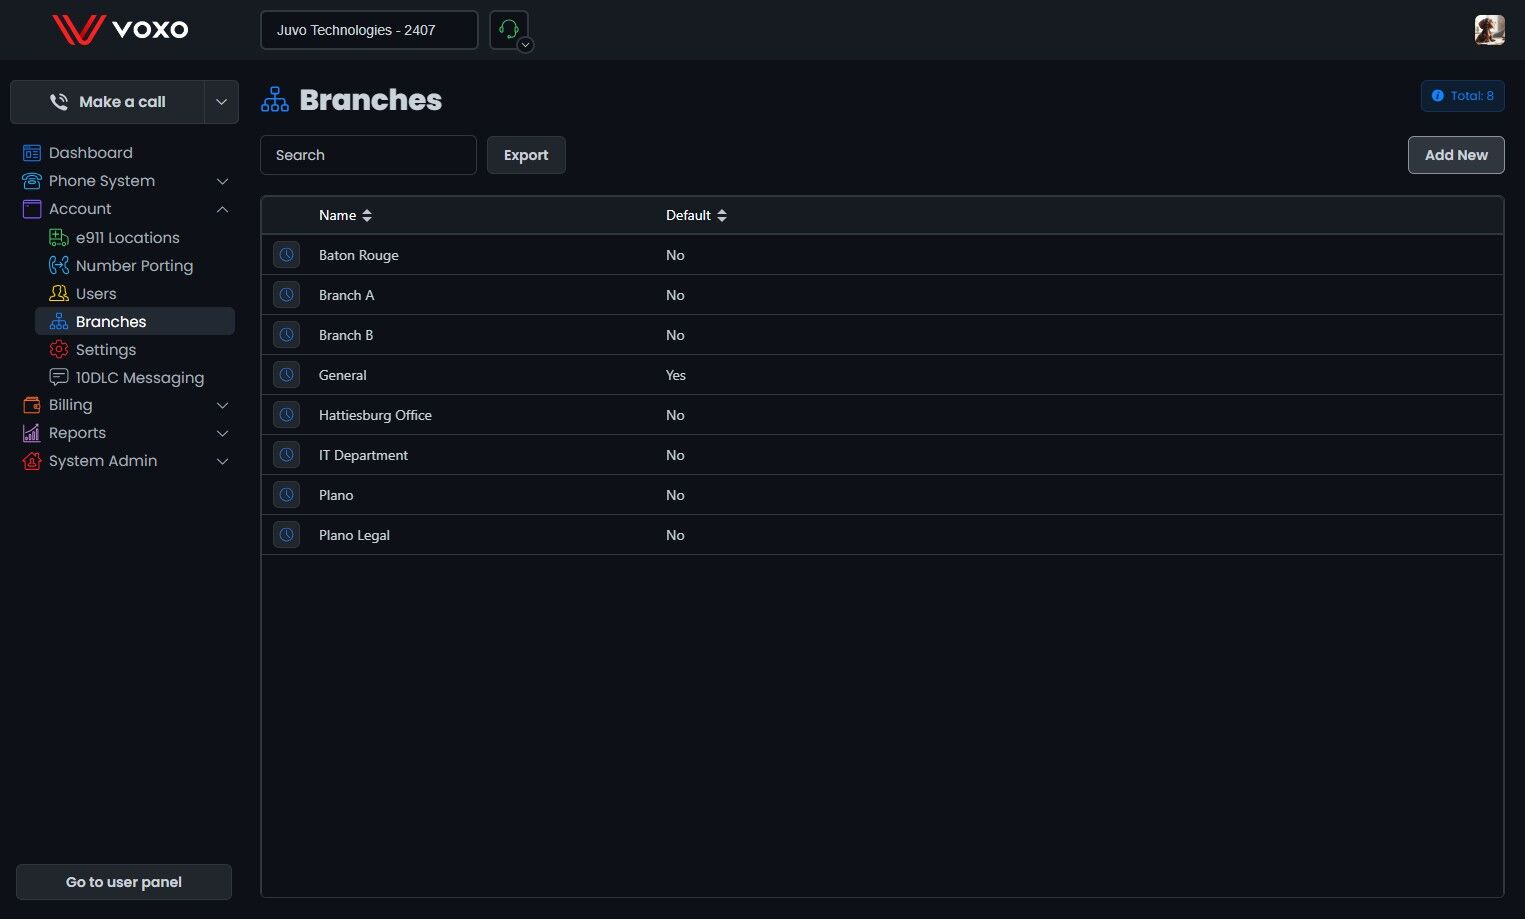1525x919 pixels.
Task: Open history icon for General row
Action: 287,375
